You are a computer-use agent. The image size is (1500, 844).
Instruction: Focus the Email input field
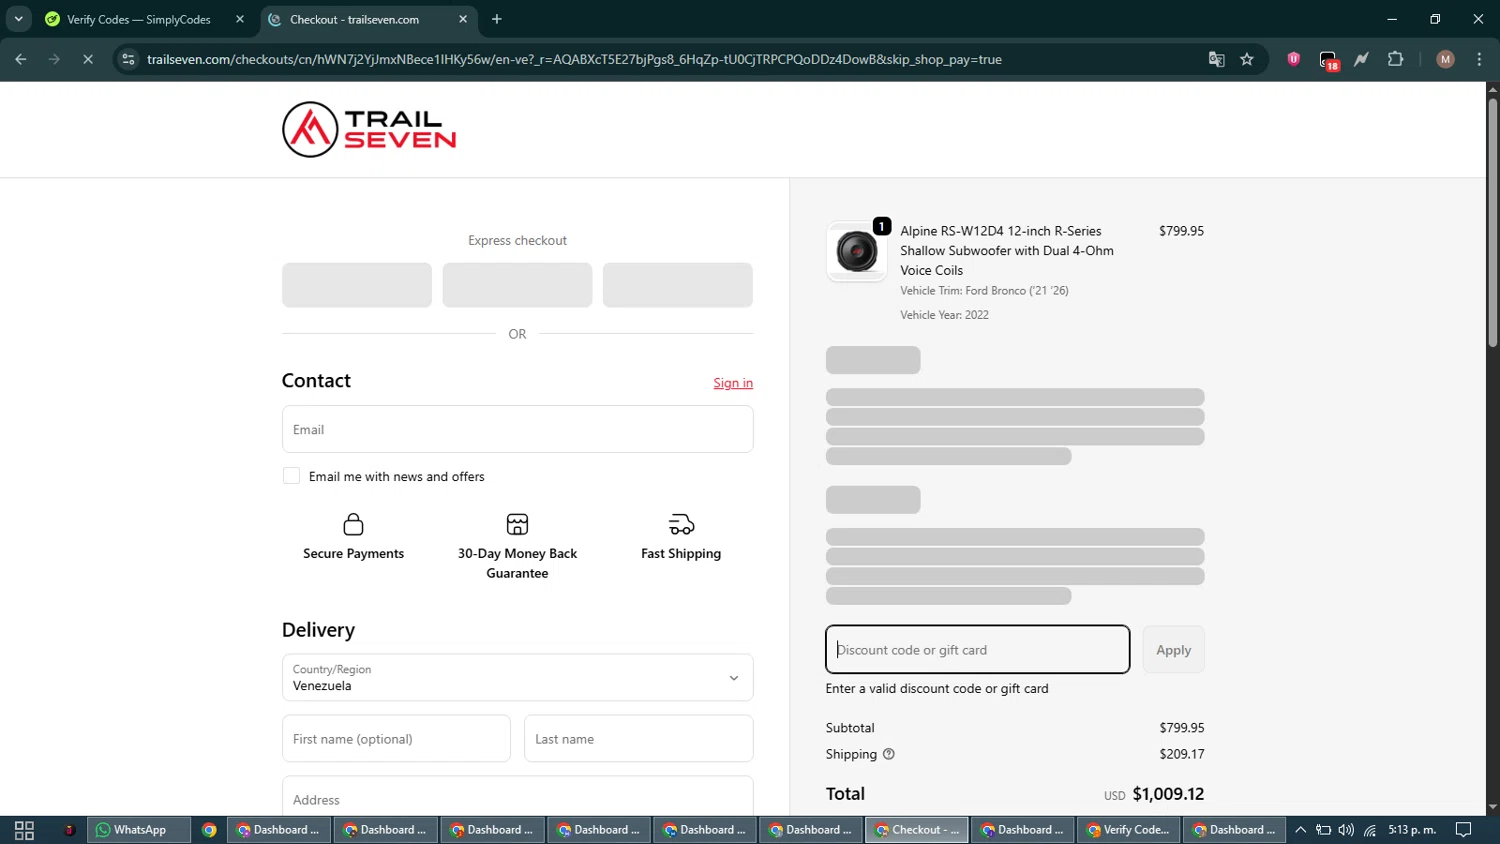(x=517, y=429)
